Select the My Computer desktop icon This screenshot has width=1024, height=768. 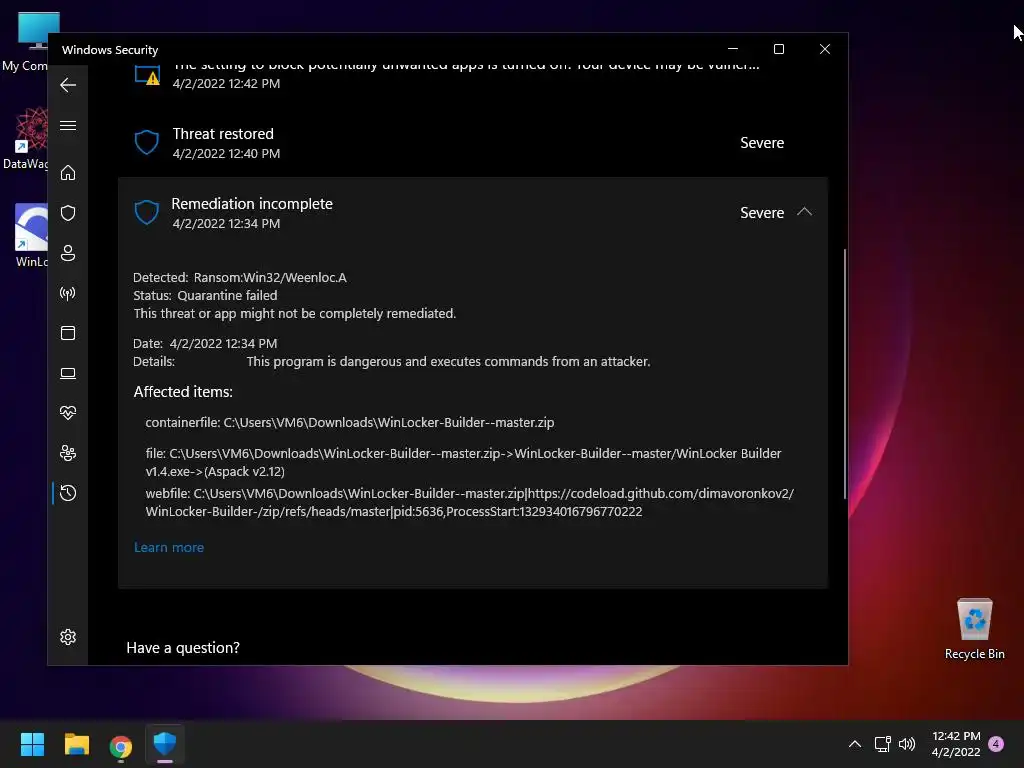(26, 42)
